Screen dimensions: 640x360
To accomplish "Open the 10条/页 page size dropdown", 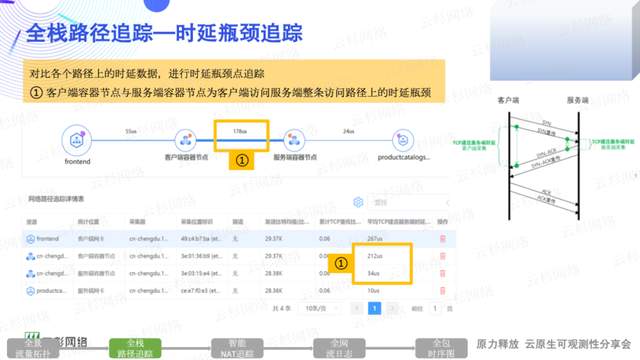I will pyautogui.click(x=322, y=308).
